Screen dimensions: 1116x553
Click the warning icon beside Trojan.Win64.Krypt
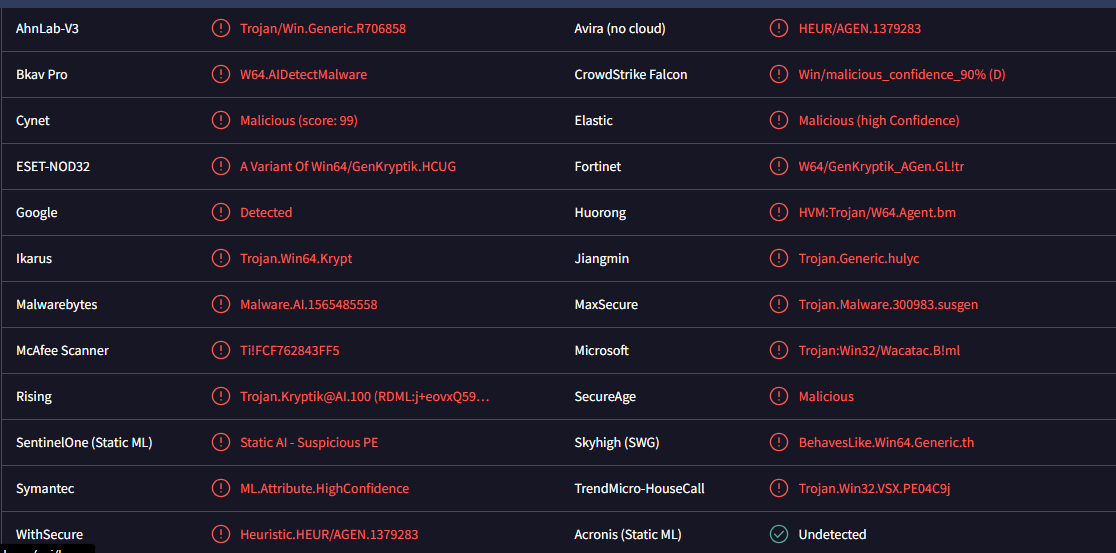(221, 258)
